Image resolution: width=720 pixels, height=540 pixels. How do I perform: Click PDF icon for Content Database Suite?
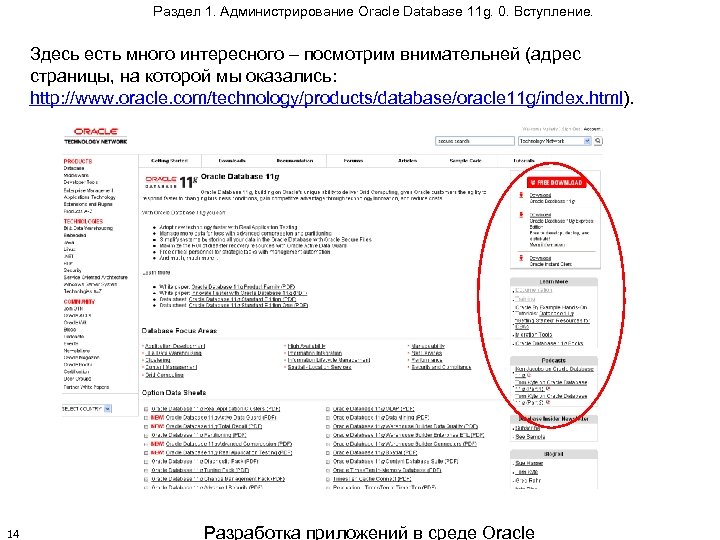pos(328,461)
